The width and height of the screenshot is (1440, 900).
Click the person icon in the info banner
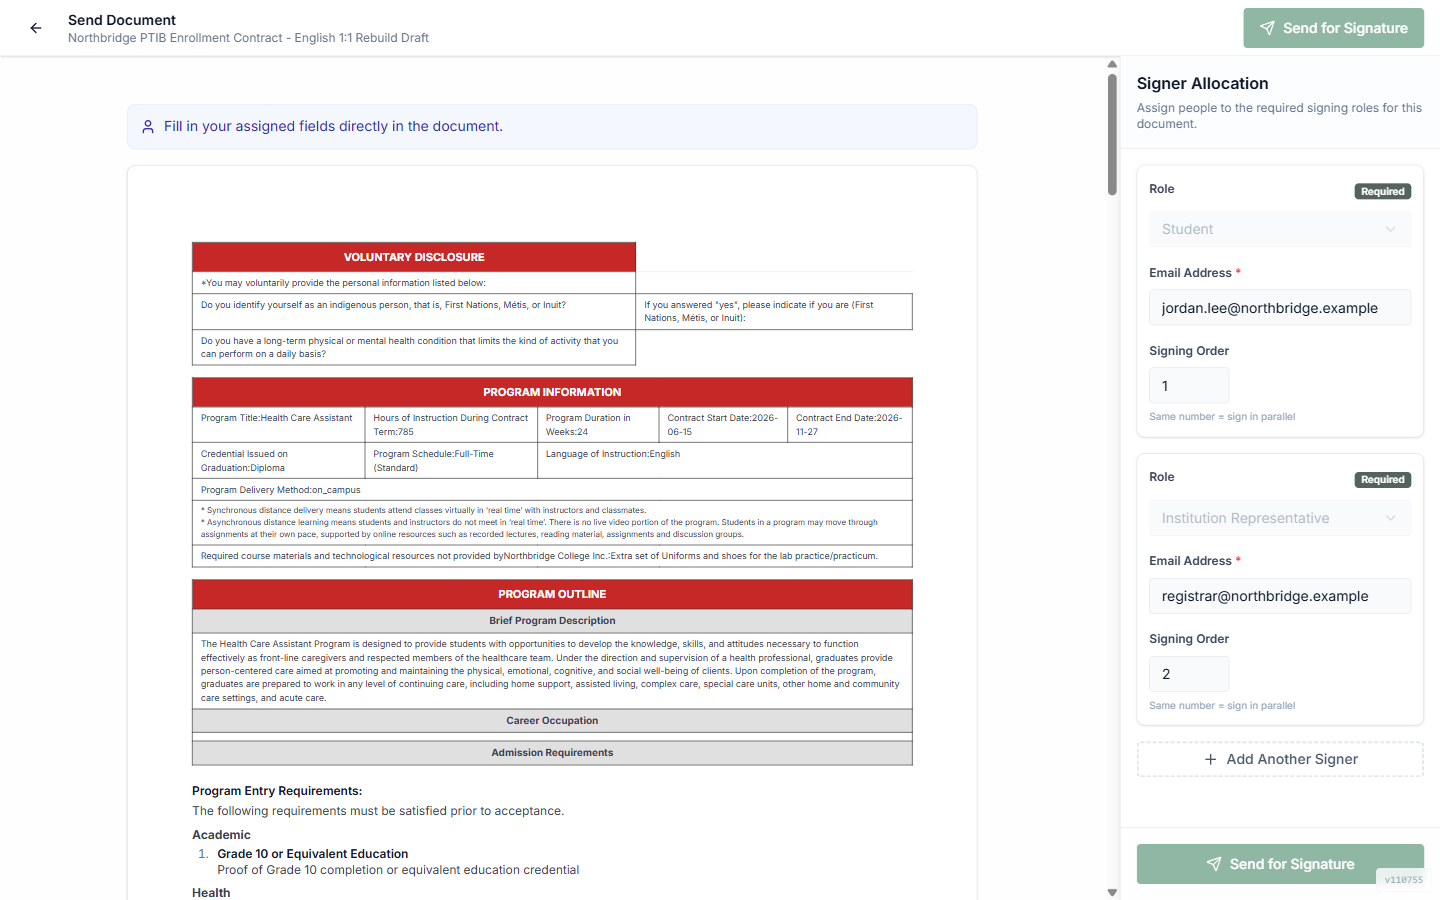pyautogui.click(x=148, y=127)
